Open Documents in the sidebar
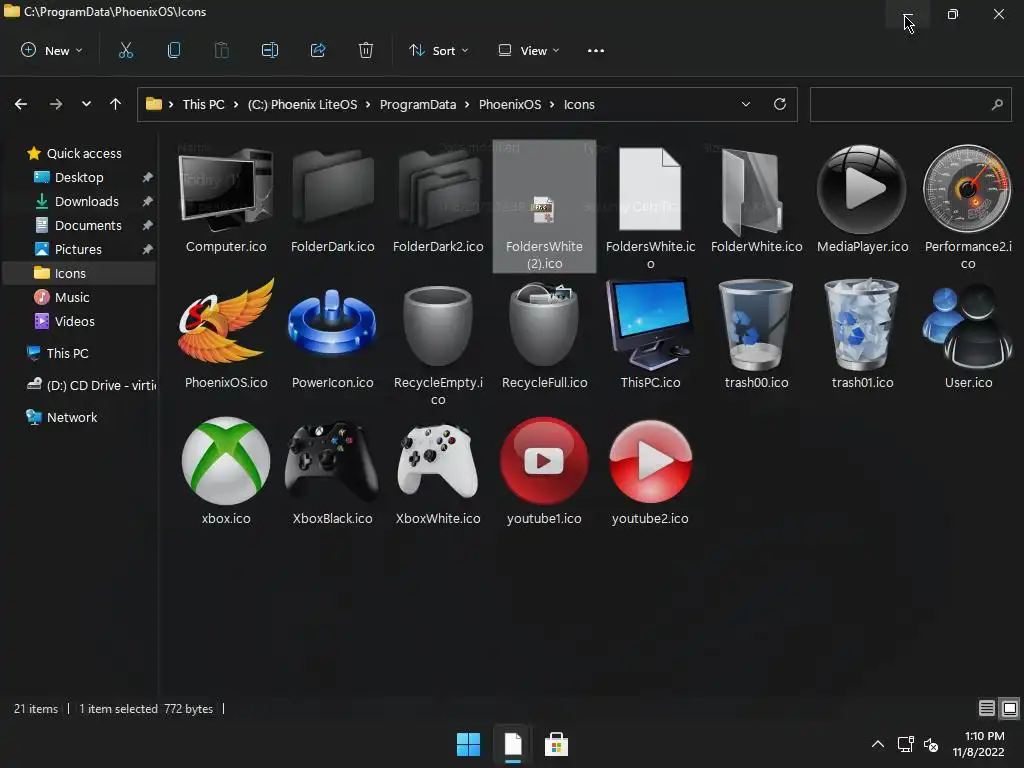This screenshot has height=768, width=1024. [88, 225]
